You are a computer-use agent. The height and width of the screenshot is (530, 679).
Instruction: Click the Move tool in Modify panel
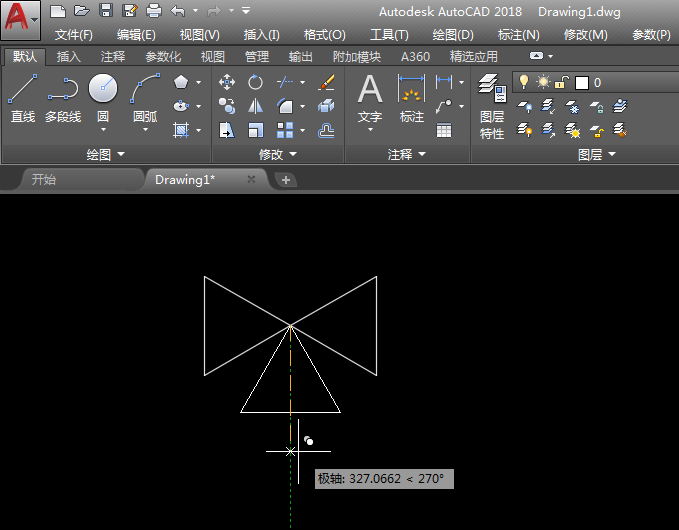coord(227,82)
